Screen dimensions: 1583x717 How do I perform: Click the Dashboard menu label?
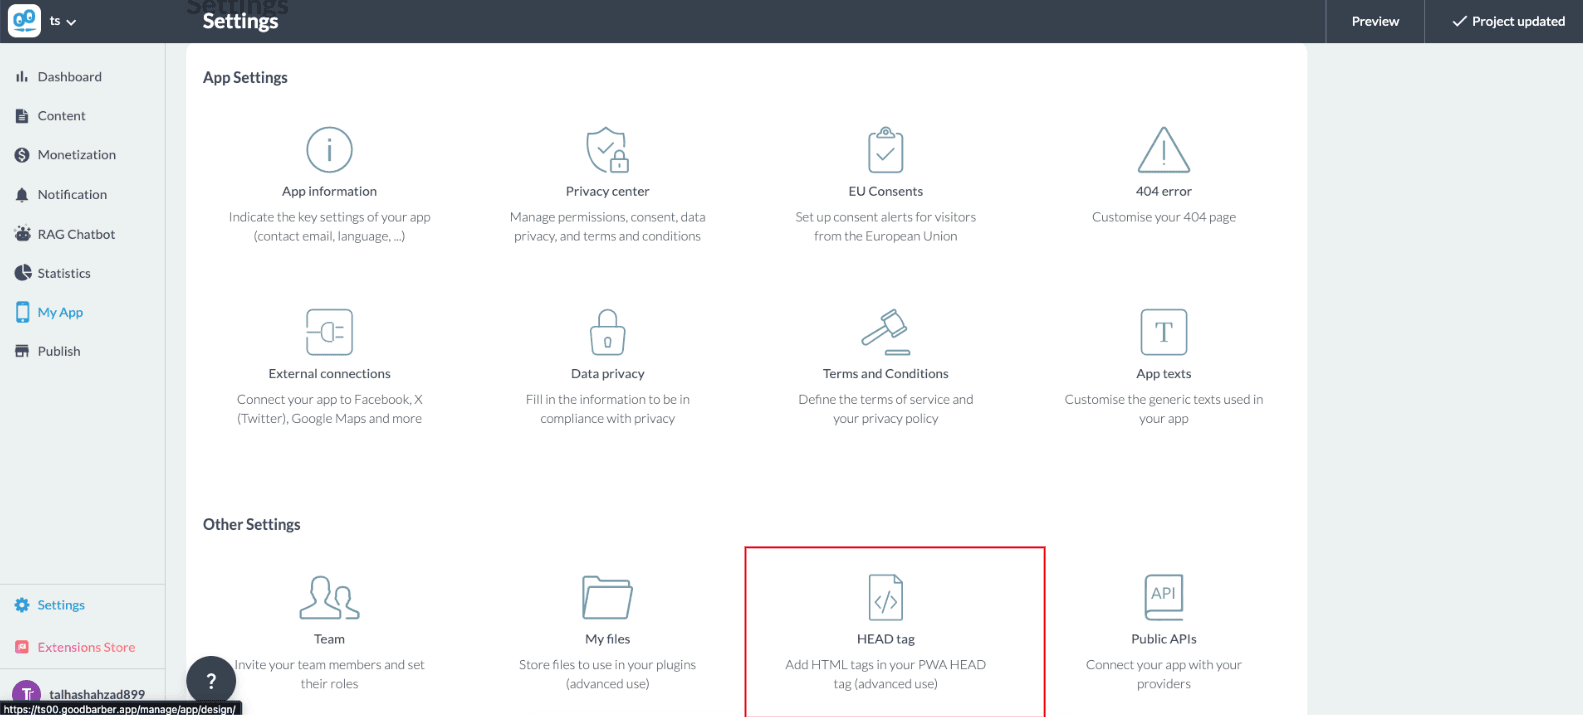click(69, 77)
